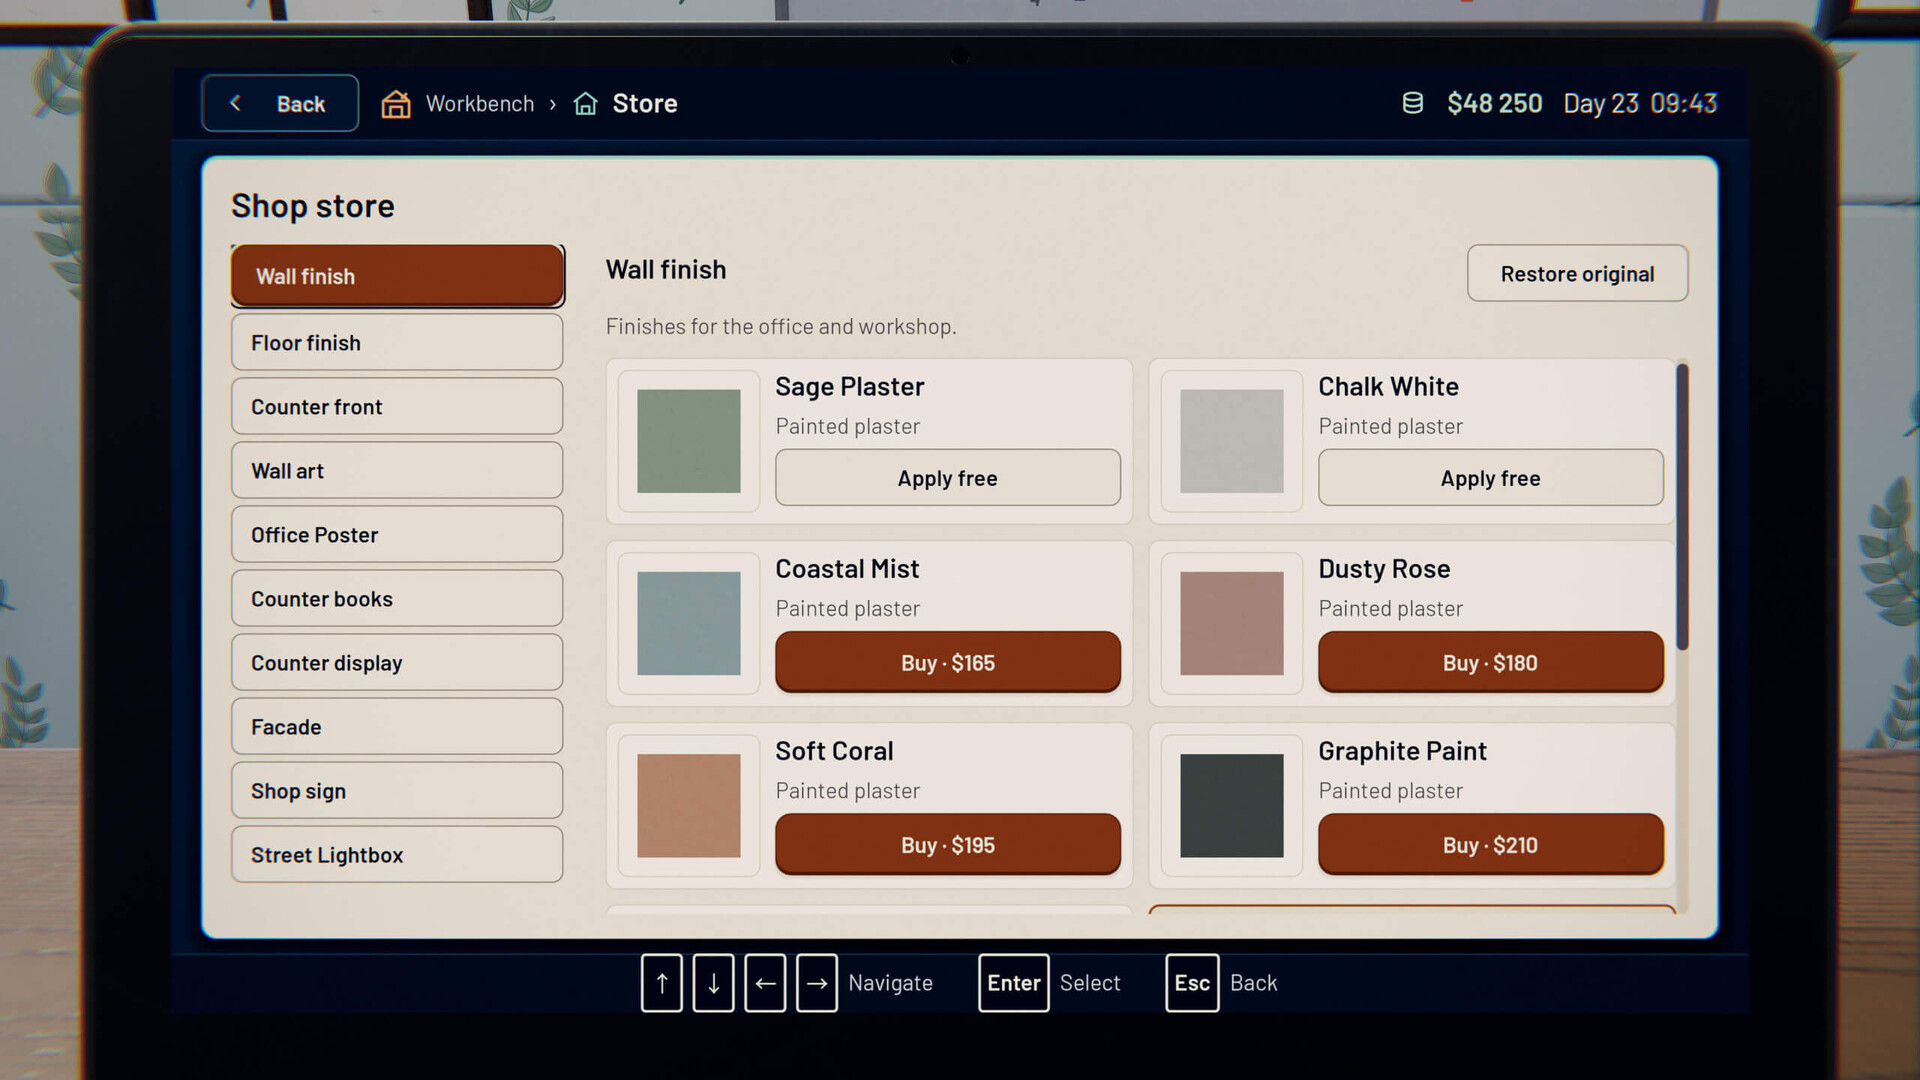Click the up arrow key hint
This screenshot has width=1920, height=1080.
pyautogui.click(x=662, y=983)
